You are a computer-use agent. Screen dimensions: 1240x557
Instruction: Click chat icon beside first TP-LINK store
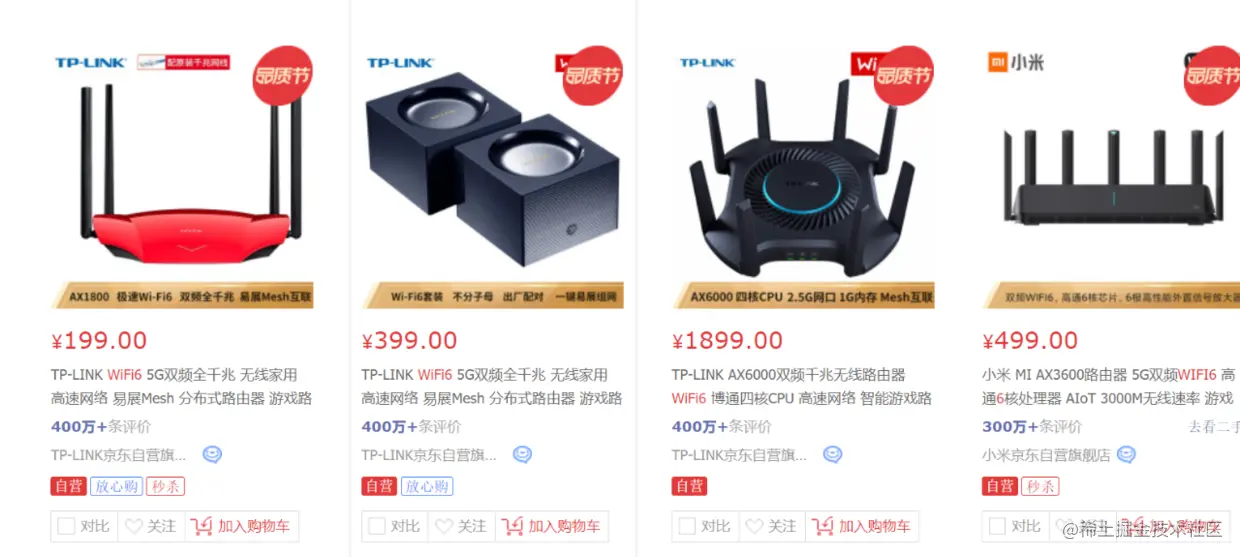coord(212,455)
